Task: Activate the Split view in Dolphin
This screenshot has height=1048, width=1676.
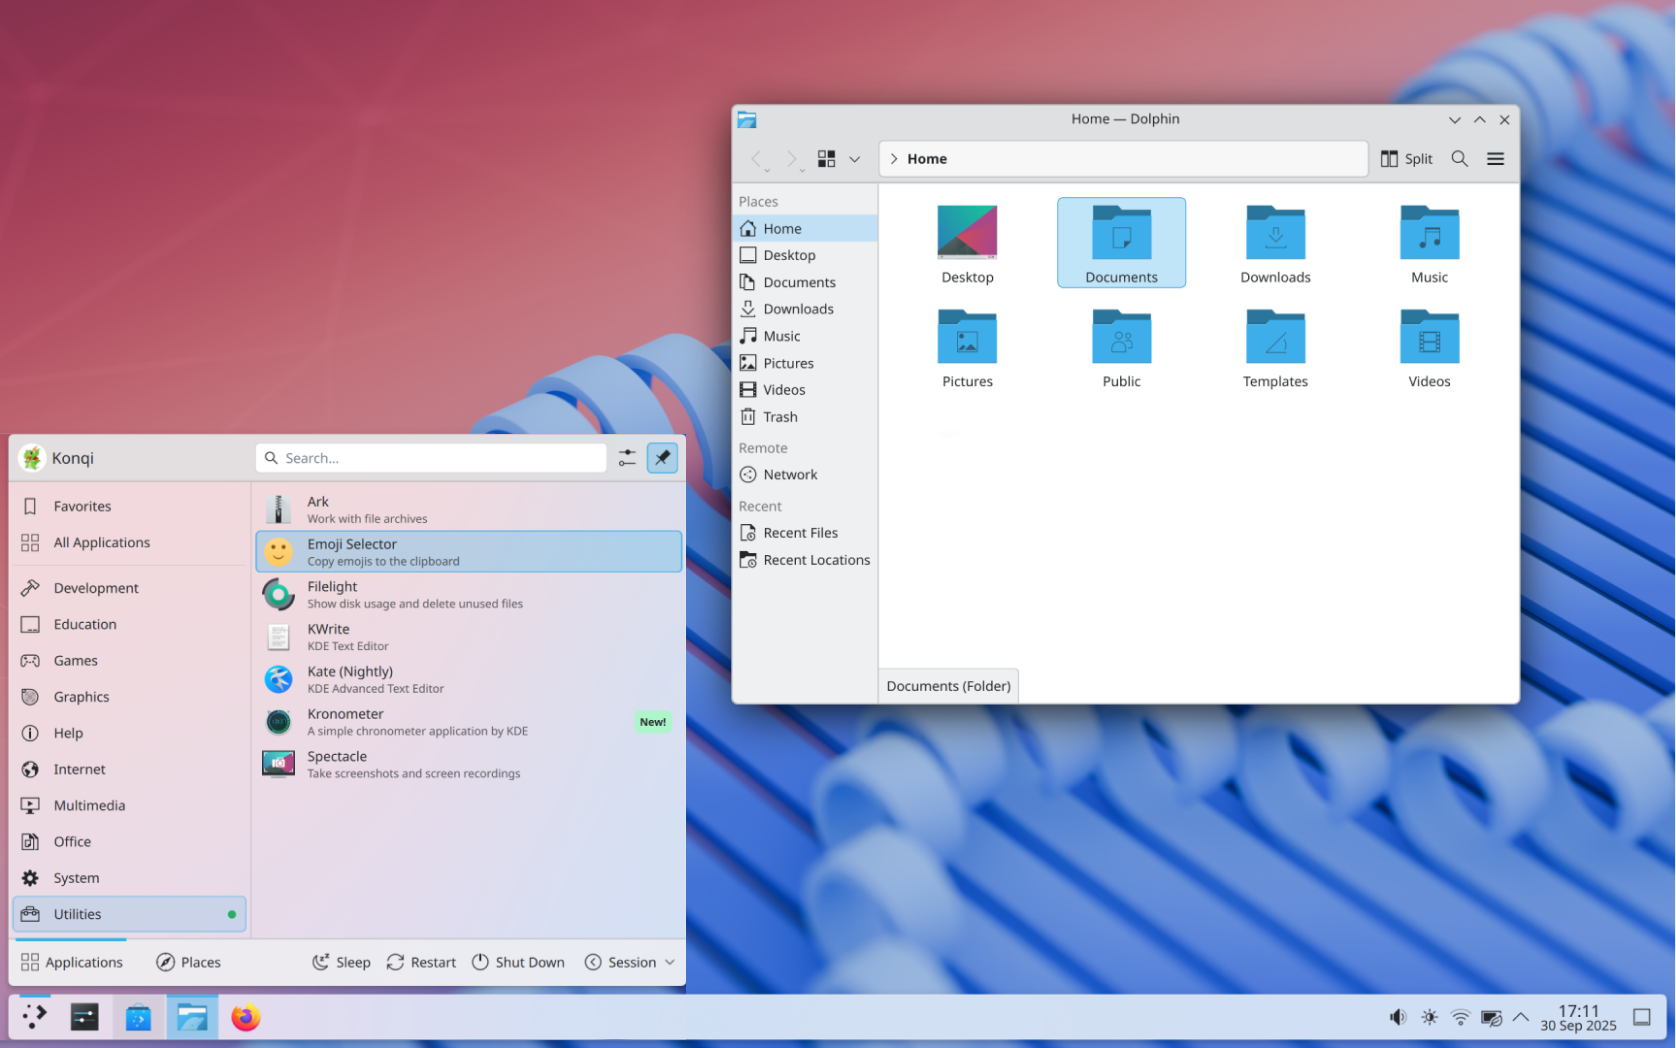Action: pos(1406,158)
